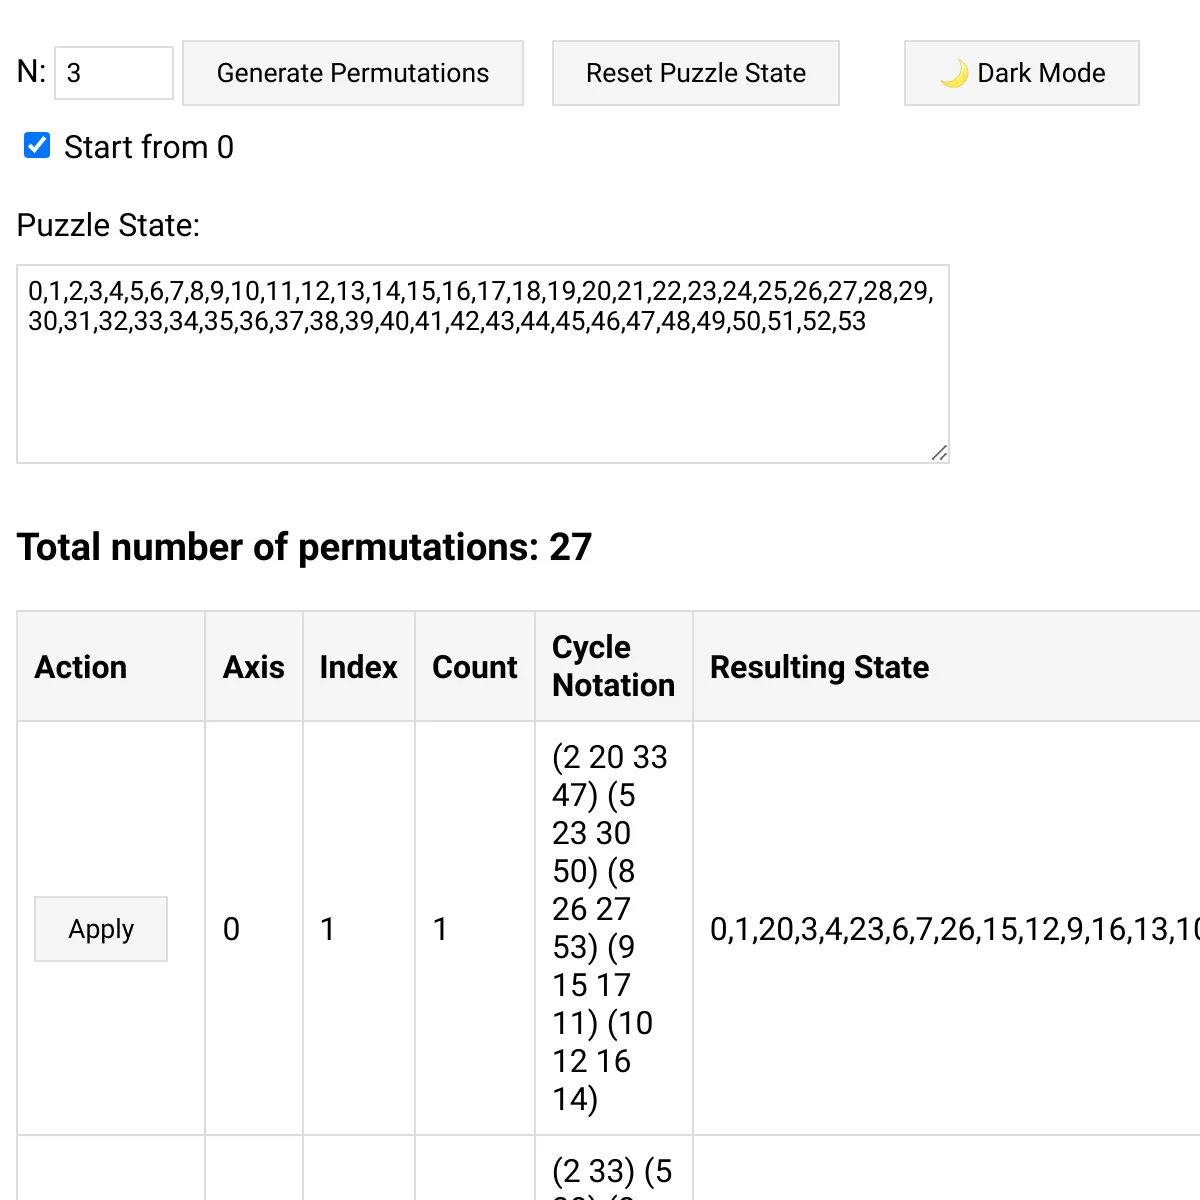Image resolution: width=1200 pixels, height=1200 pixels.
Task: Focus the N value input field
Action: [x=113, y=73]
